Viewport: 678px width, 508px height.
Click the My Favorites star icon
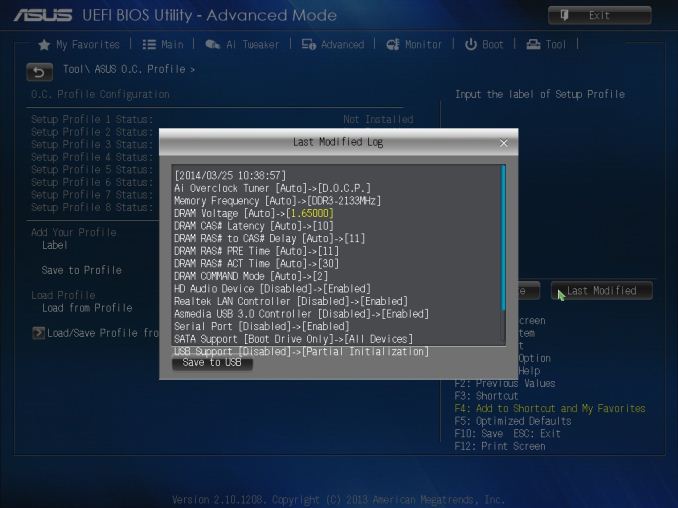44,45
